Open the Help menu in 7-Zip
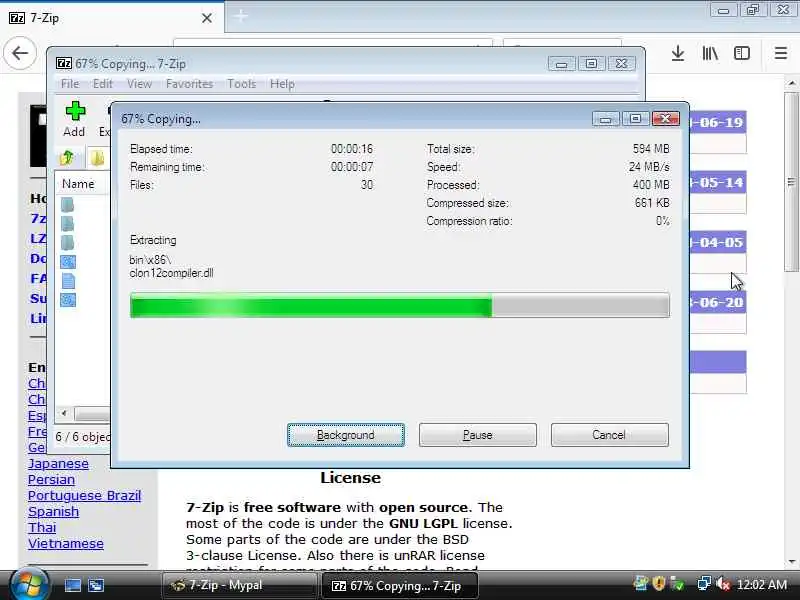The height and width of the screenshot is (600, 800). [x=282, y=84]
